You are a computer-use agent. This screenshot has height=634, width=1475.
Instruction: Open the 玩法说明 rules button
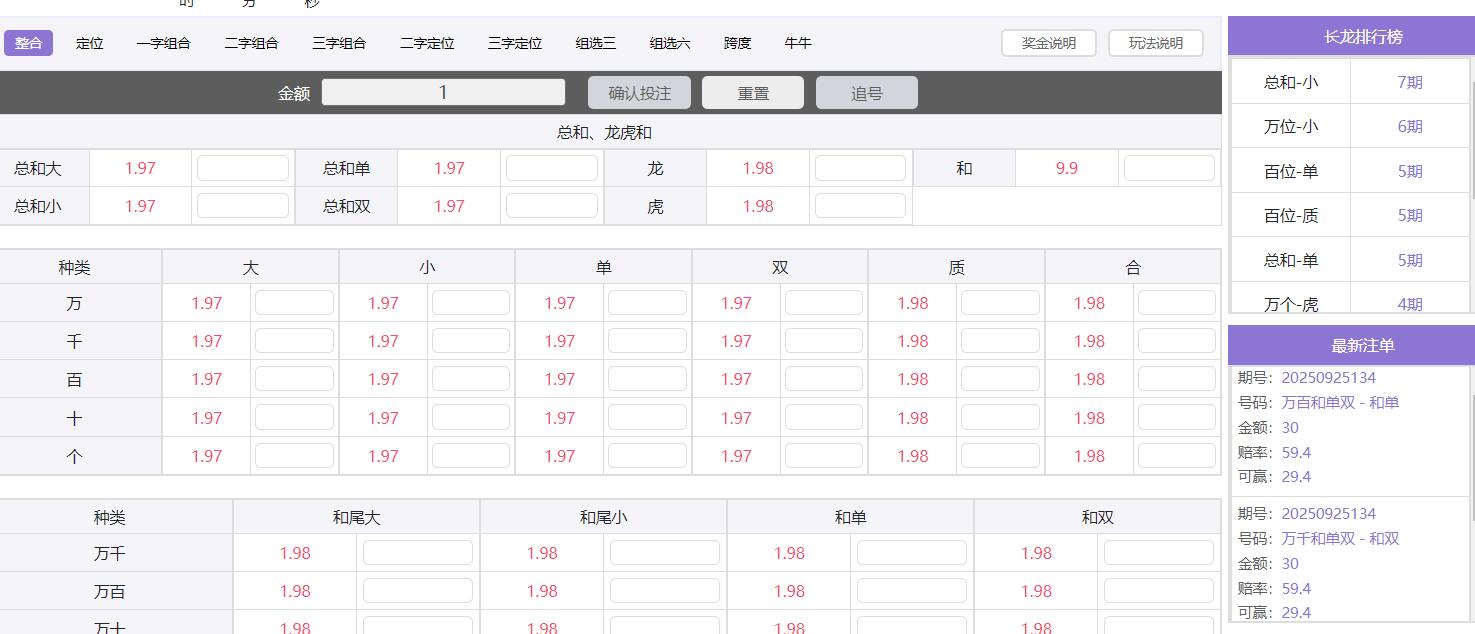(1156, 43)
